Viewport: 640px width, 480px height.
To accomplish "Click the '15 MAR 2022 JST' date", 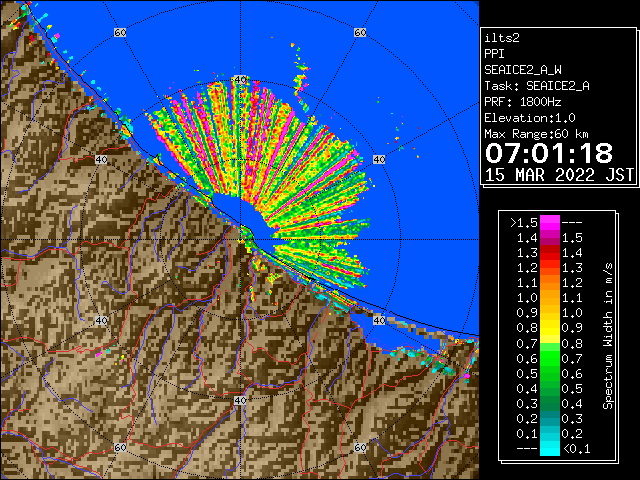I will 559,175.
